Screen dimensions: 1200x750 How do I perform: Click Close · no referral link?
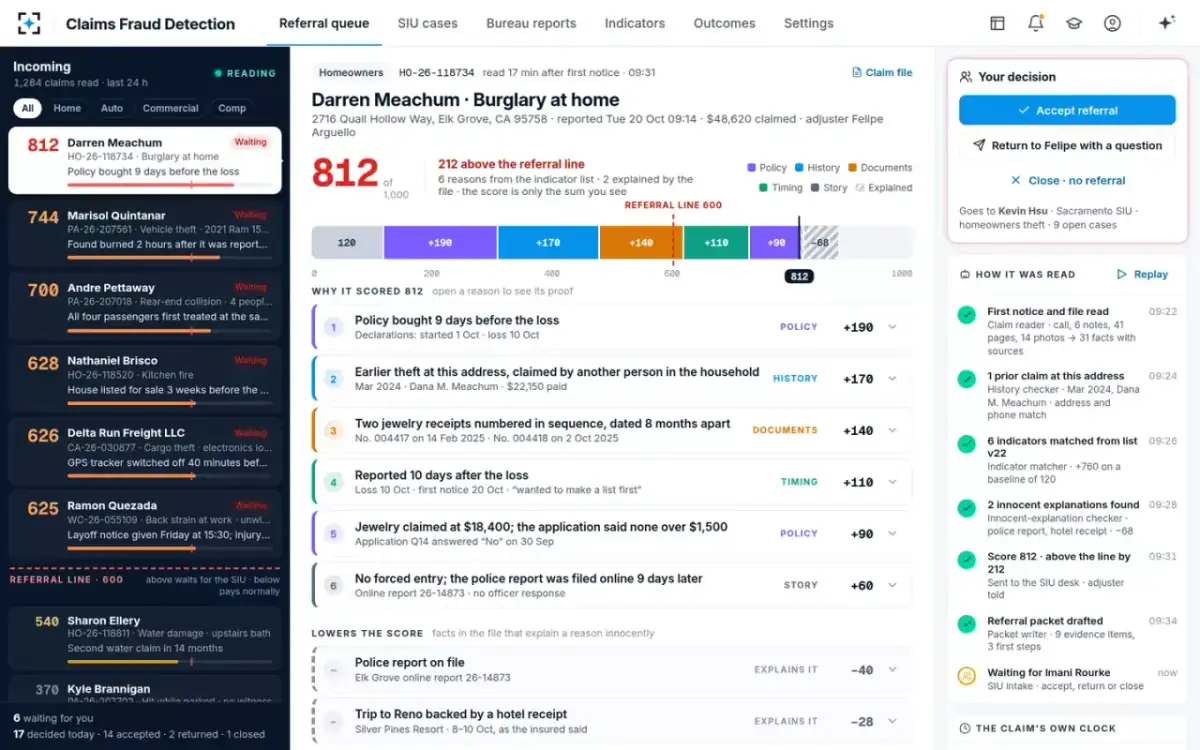(1067, 181)
